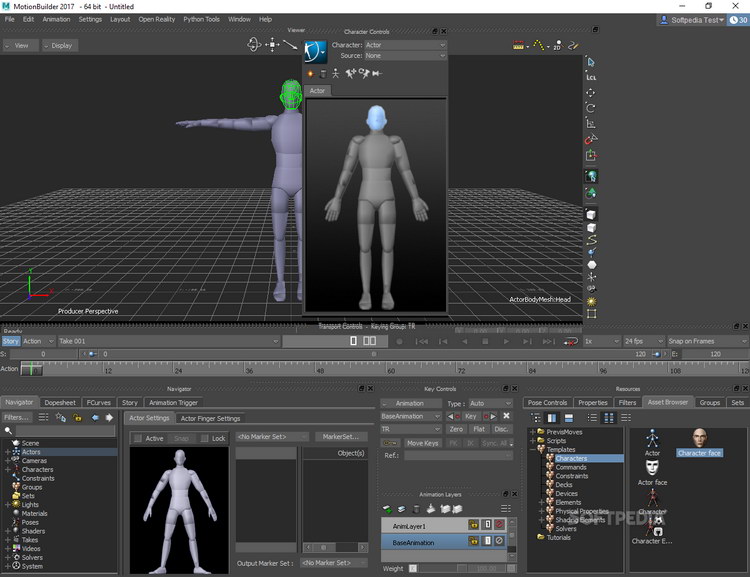The height and width of the screenshot is (577, 750).
Task: Select the Actor face asset icon
Action: (652, 467)
